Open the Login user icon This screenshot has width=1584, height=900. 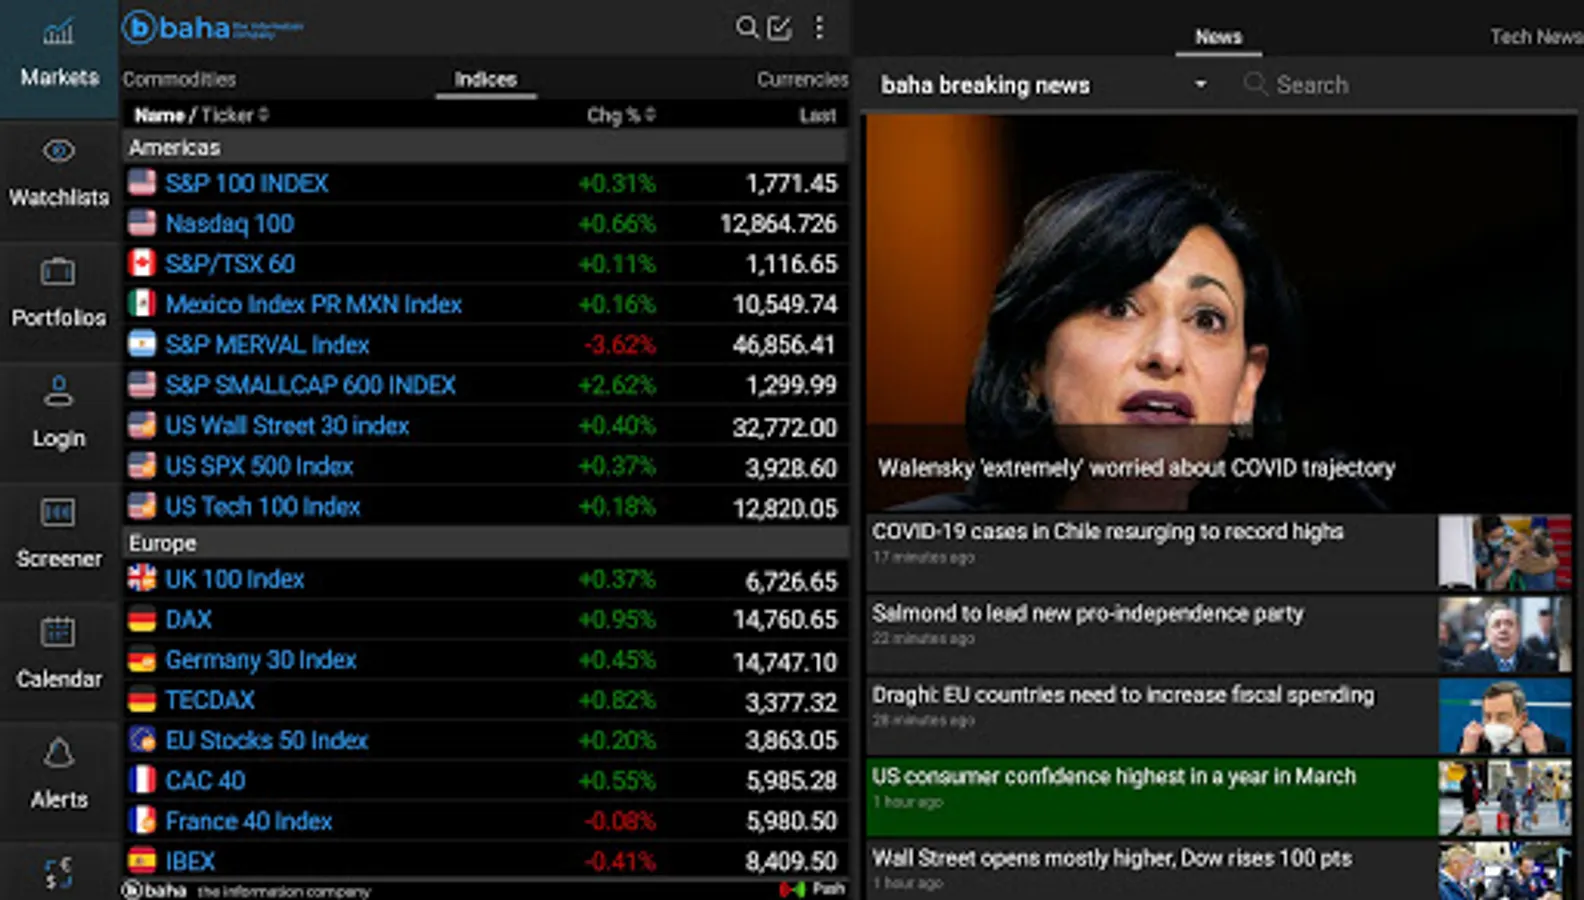click(x=59, y=391)
